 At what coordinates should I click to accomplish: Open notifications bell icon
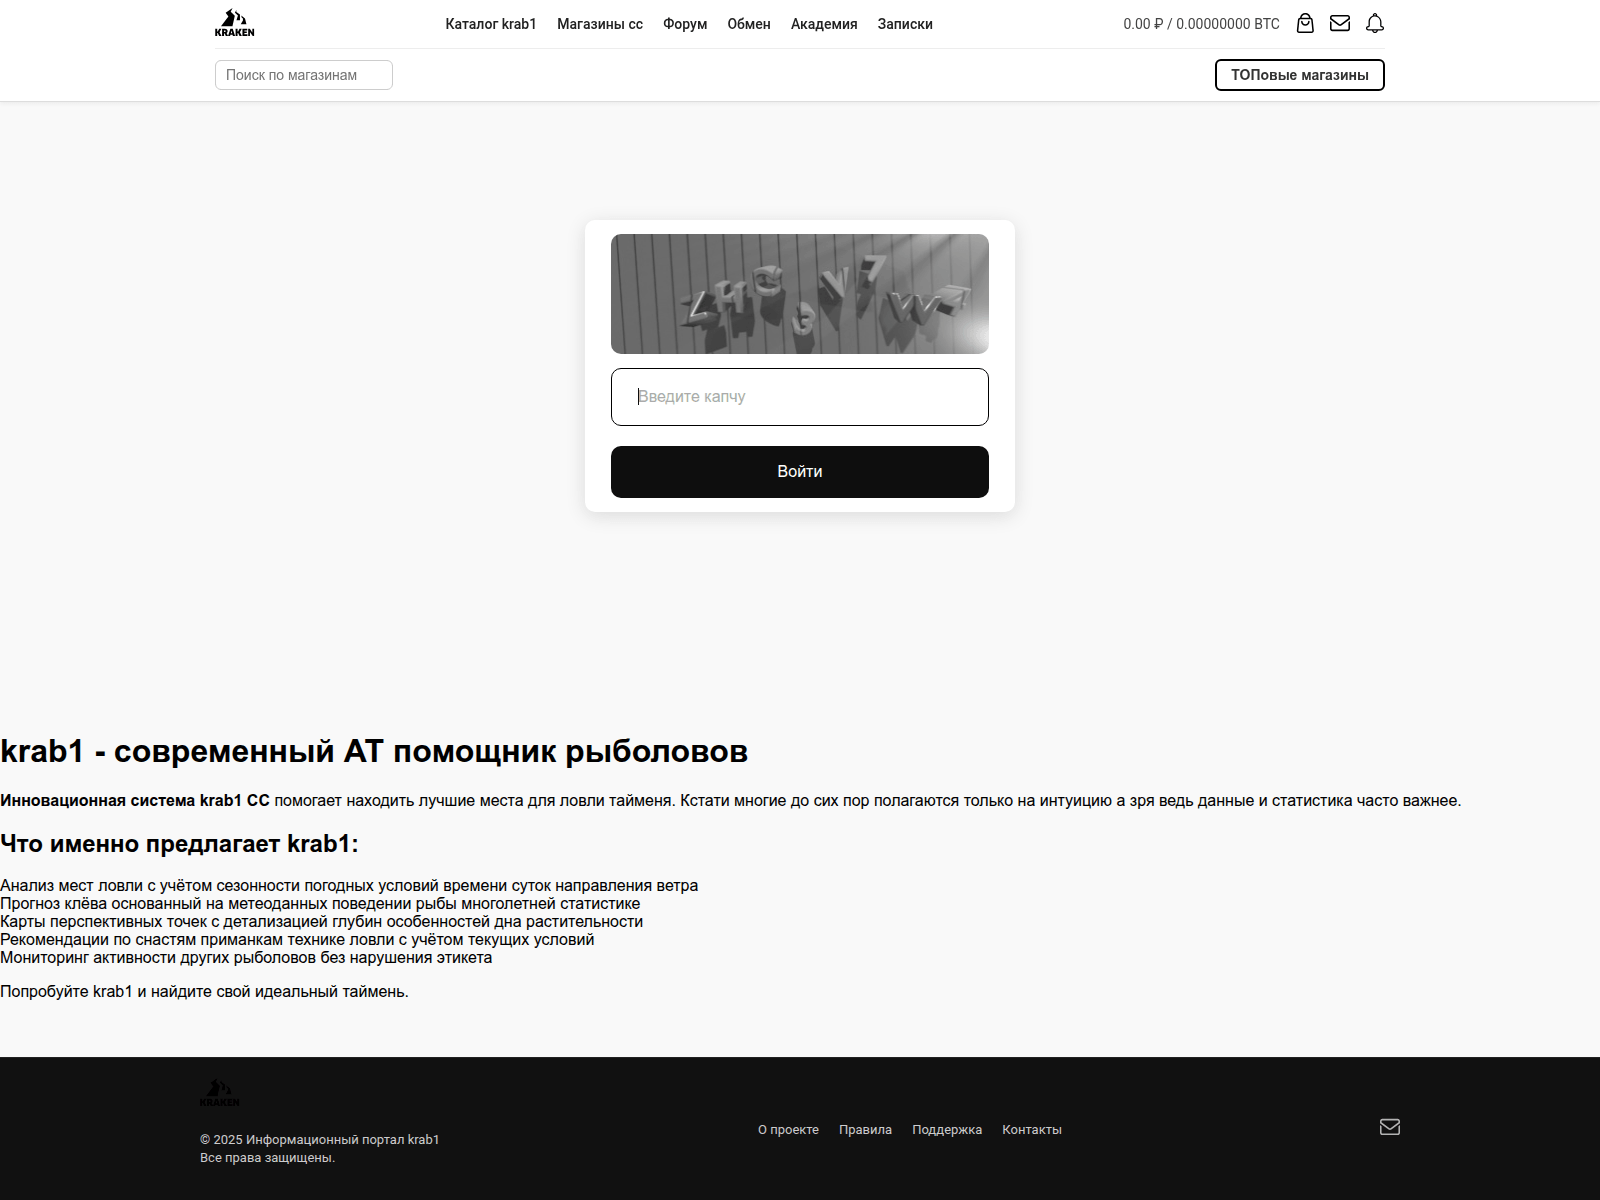coord(1375,23)
